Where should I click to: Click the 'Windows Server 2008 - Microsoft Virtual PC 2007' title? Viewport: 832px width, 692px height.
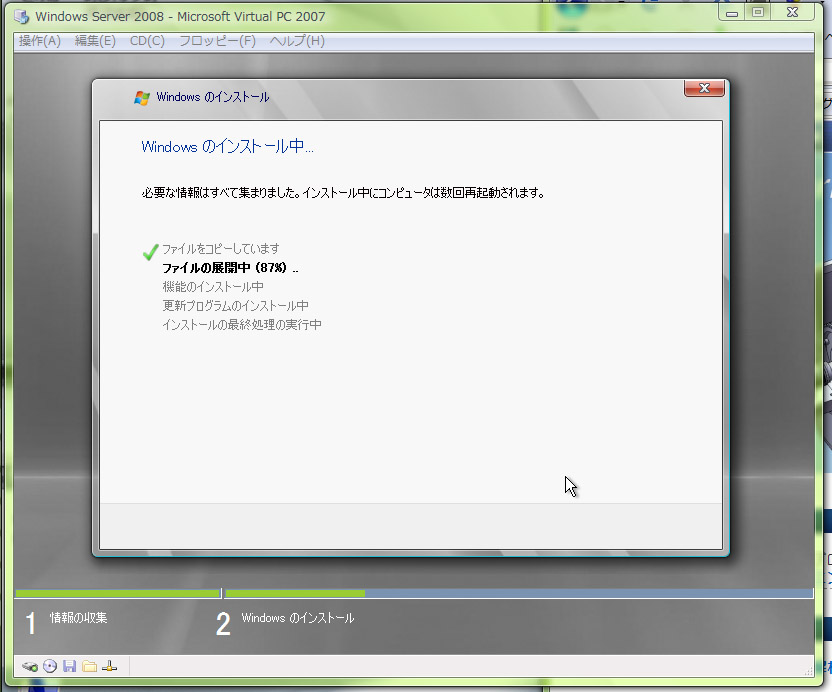(180, 16)
